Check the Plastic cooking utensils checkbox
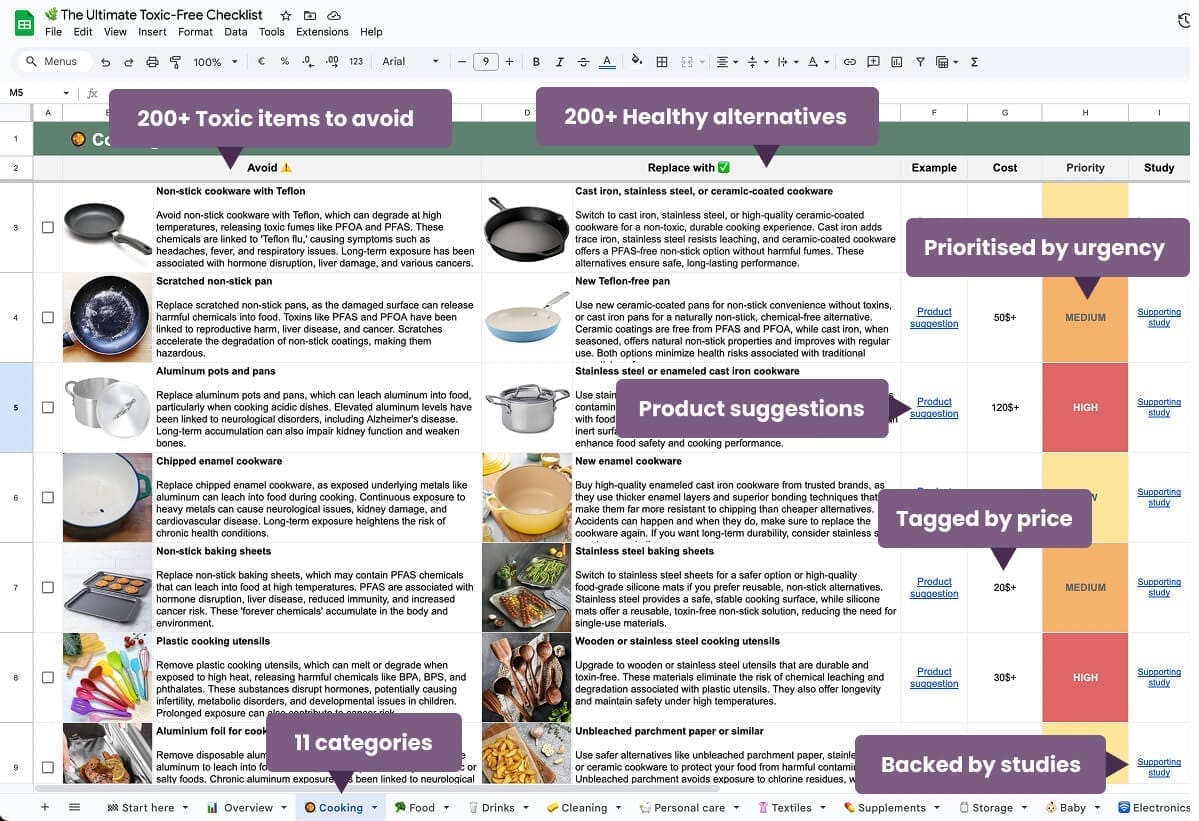Viewport: 1199px width, 821px height. 47,677
